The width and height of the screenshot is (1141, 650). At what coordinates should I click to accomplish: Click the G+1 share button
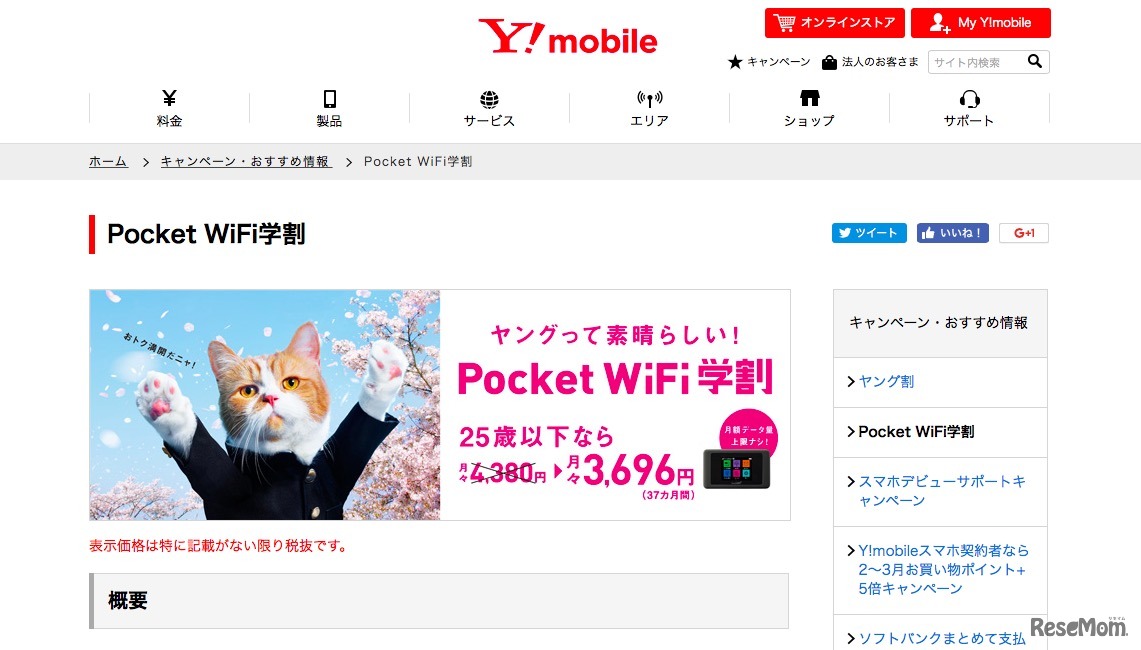(x=1024, y=233)
